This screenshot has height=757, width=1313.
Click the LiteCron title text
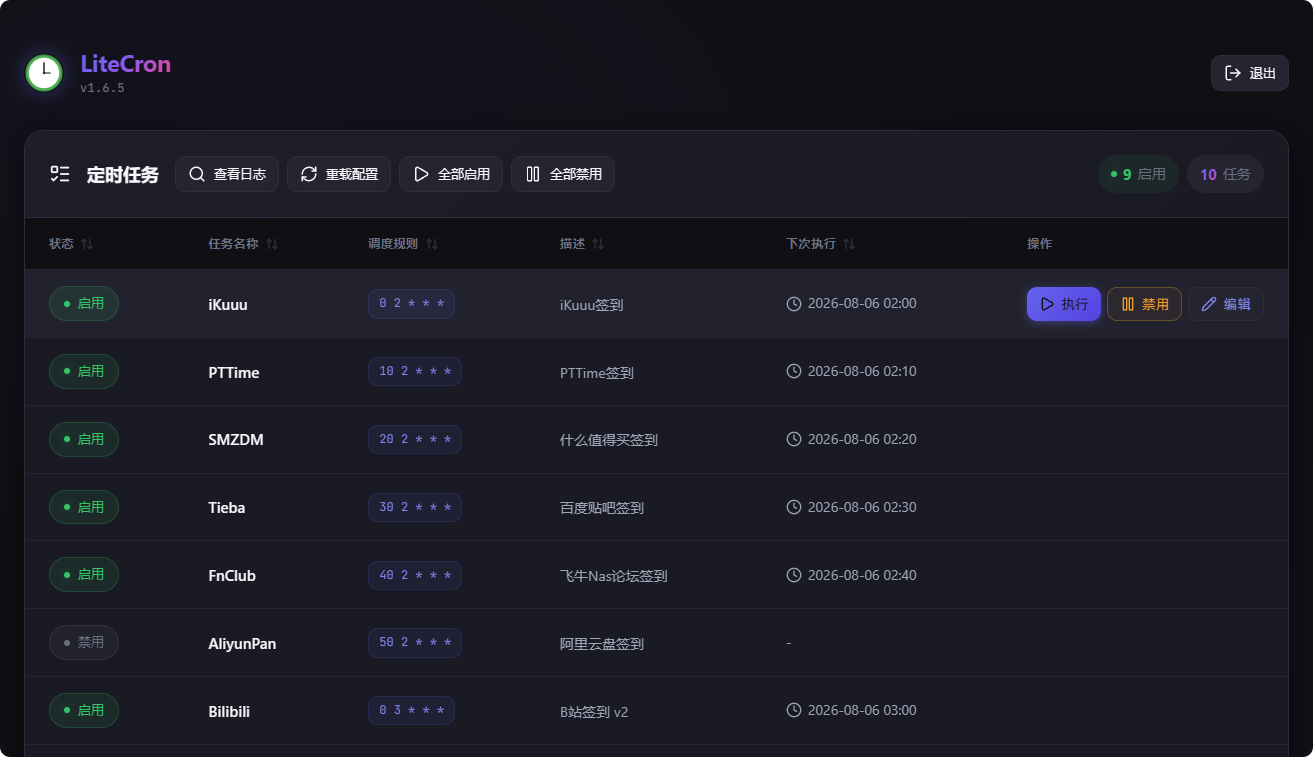point(126,64)
